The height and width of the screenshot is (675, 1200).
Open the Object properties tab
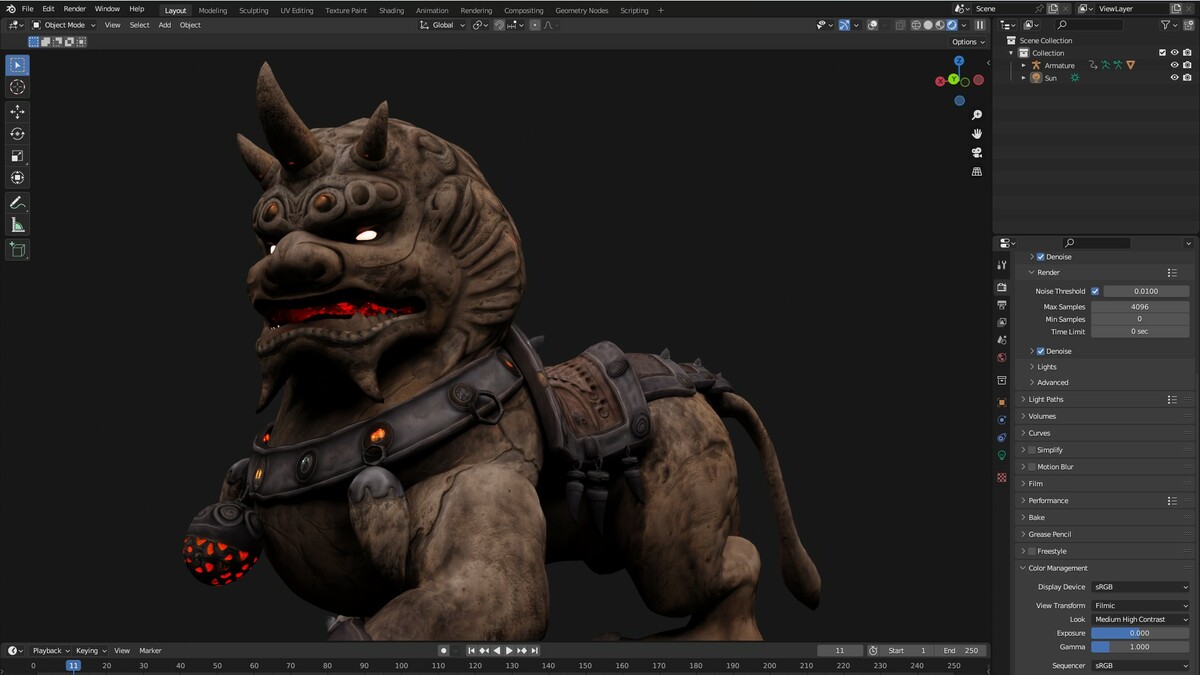coord(1002,402)
